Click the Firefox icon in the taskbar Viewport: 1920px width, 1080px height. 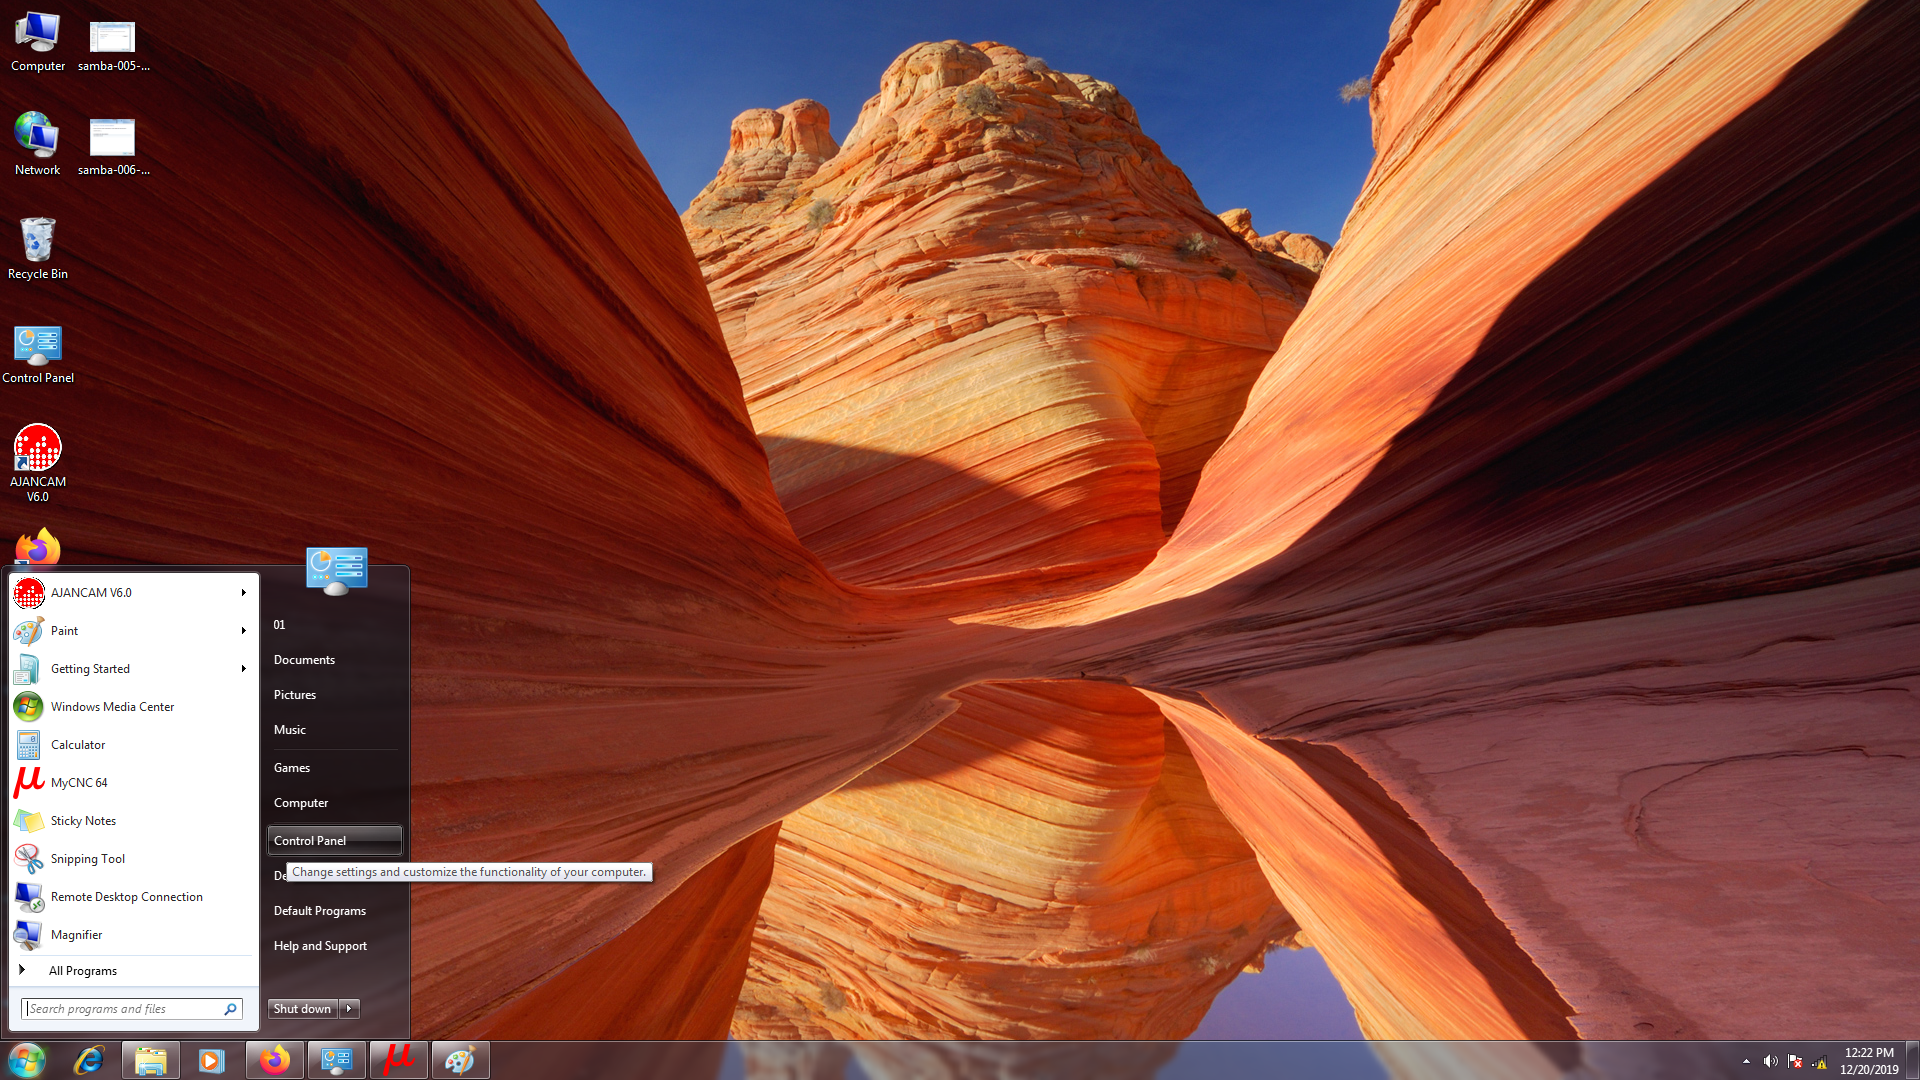tap(274, 1060)
